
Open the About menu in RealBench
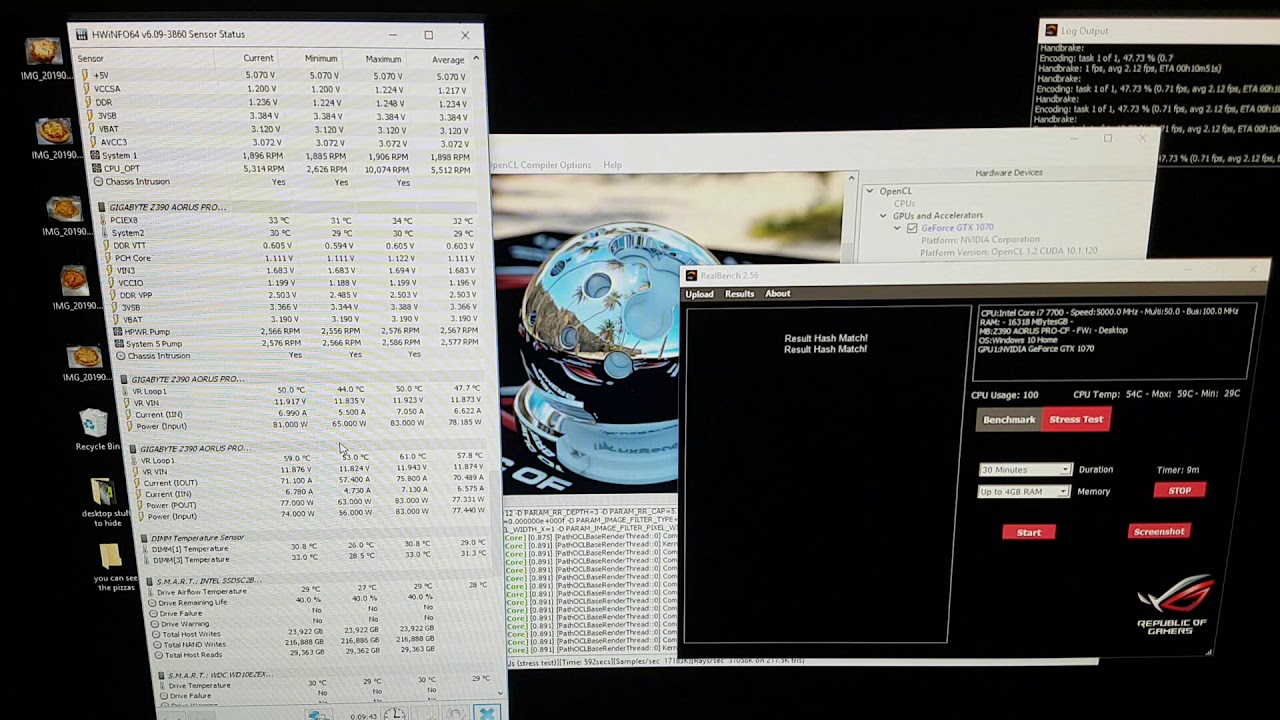click(778, 294)
